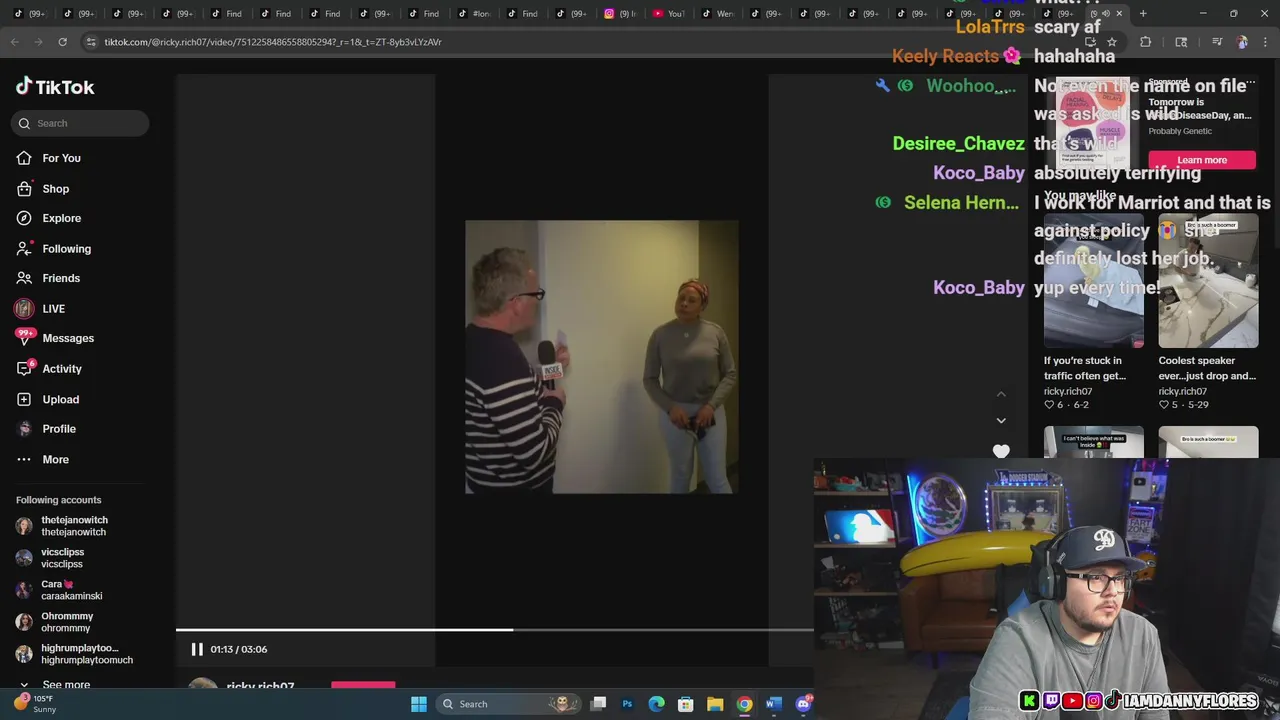Open caraakaminski following account
This screenshot has width=1280, height=720.
[x=59, y=590]
